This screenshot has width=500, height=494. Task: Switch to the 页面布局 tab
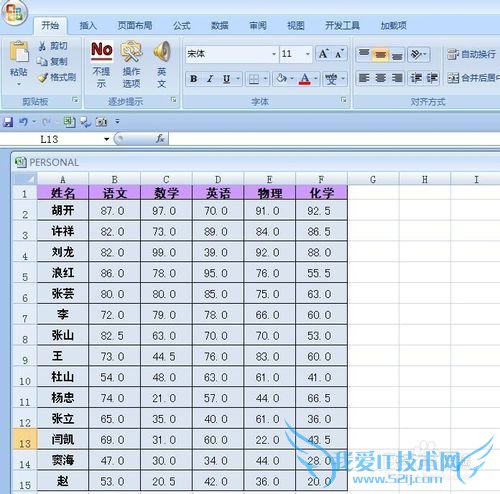tap(135, 26)
